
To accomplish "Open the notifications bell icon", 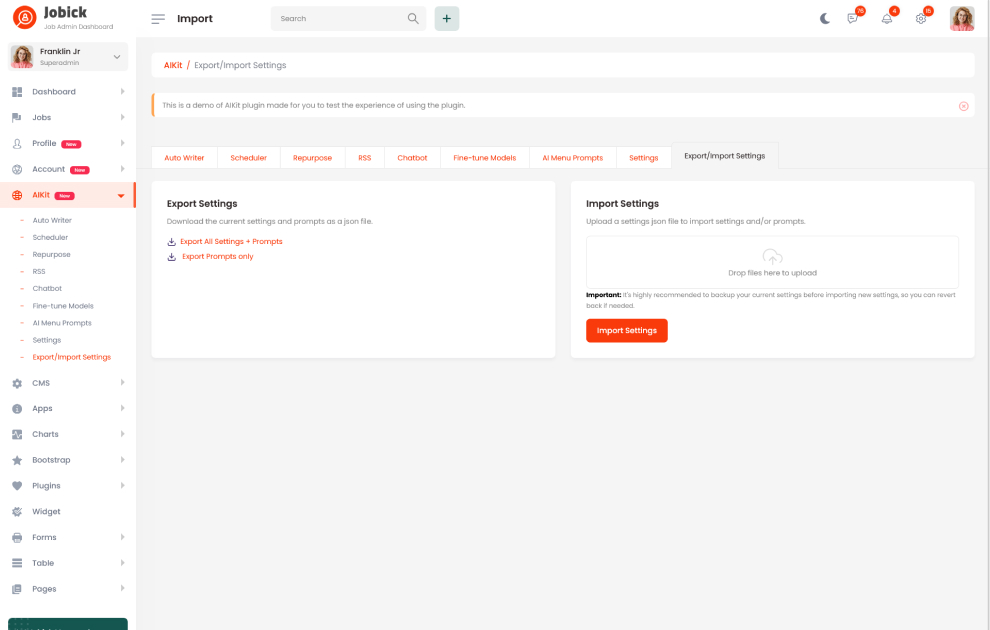I will click(887, 19).
